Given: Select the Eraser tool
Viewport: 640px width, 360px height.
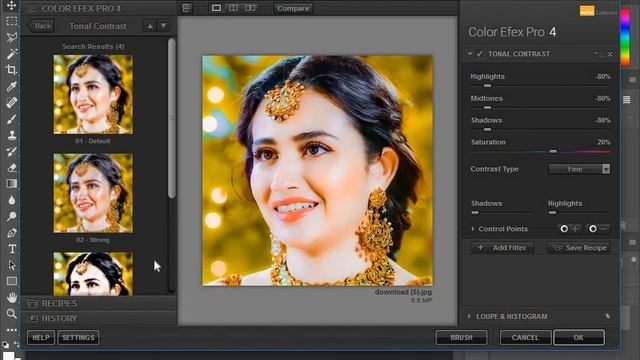Looking at the screenshot, I should pos(11,168).
